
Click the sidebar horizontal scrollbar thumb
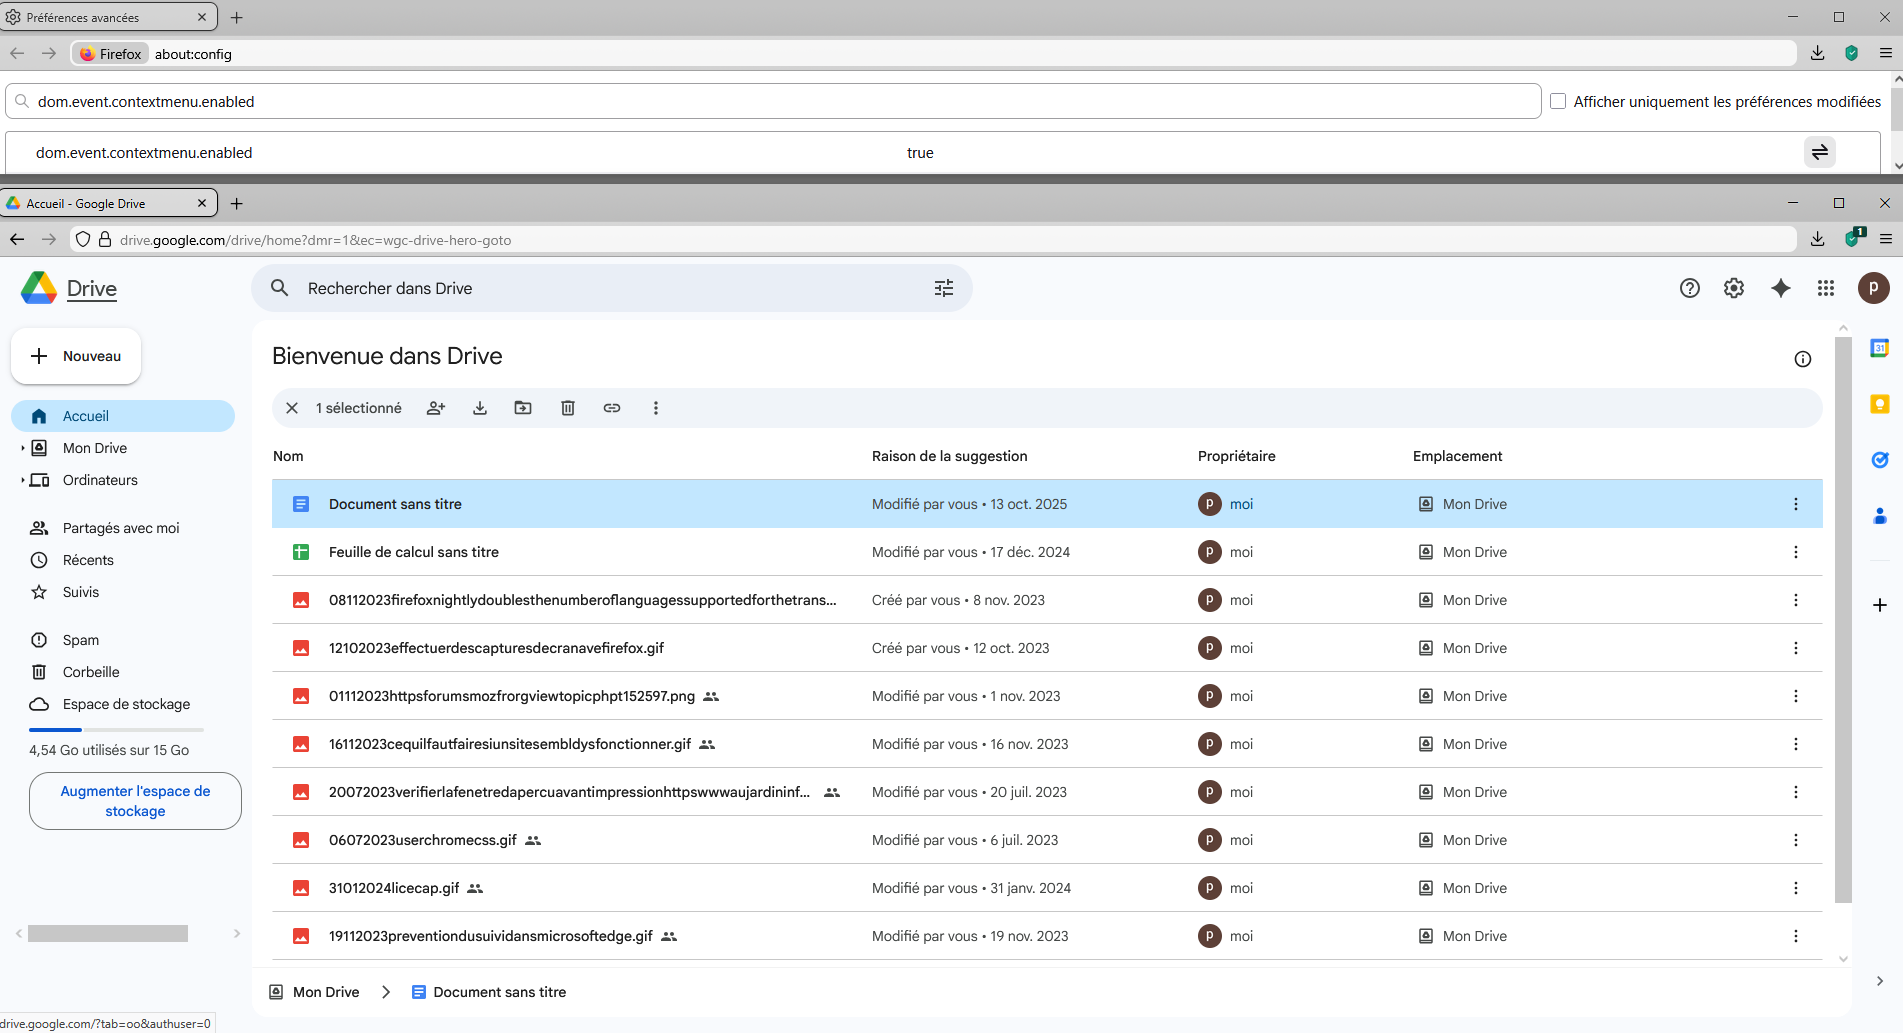coord(108,933)
